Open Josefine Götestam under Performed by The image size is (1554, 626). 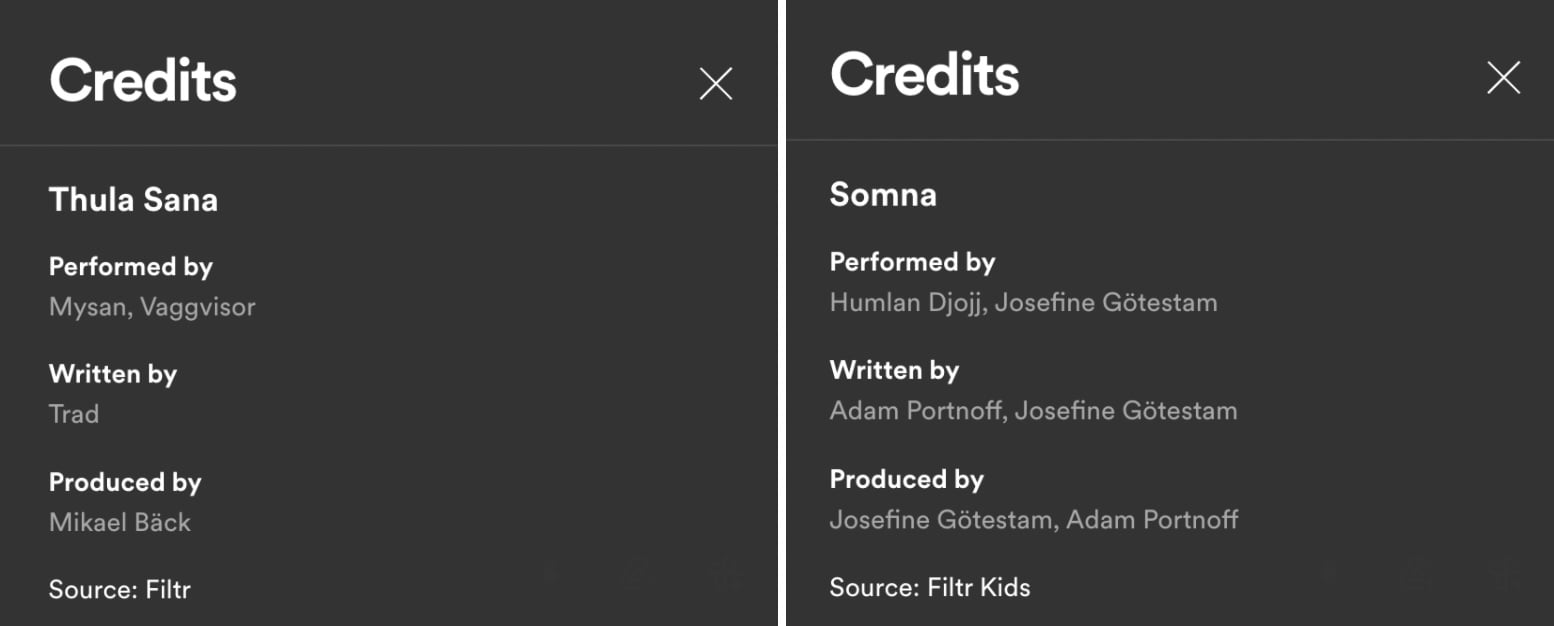1107,302
